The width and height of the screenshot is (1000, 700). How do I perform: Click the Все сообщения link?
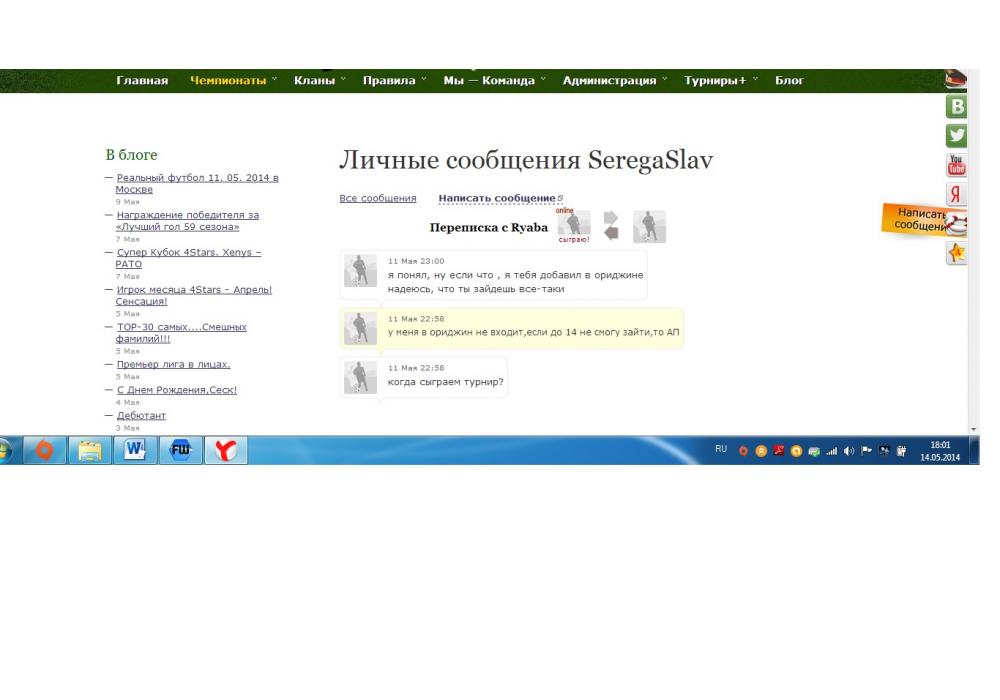point(378,198)
